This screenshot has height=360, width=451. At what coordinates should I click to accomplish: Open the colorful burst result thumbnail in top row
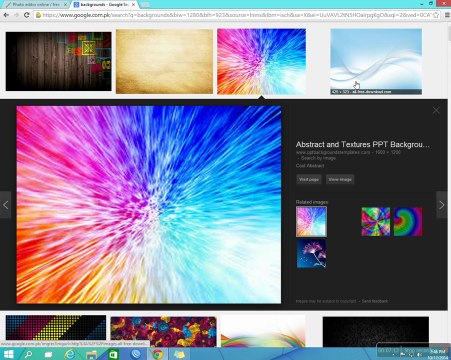click(x=261, y=61)
